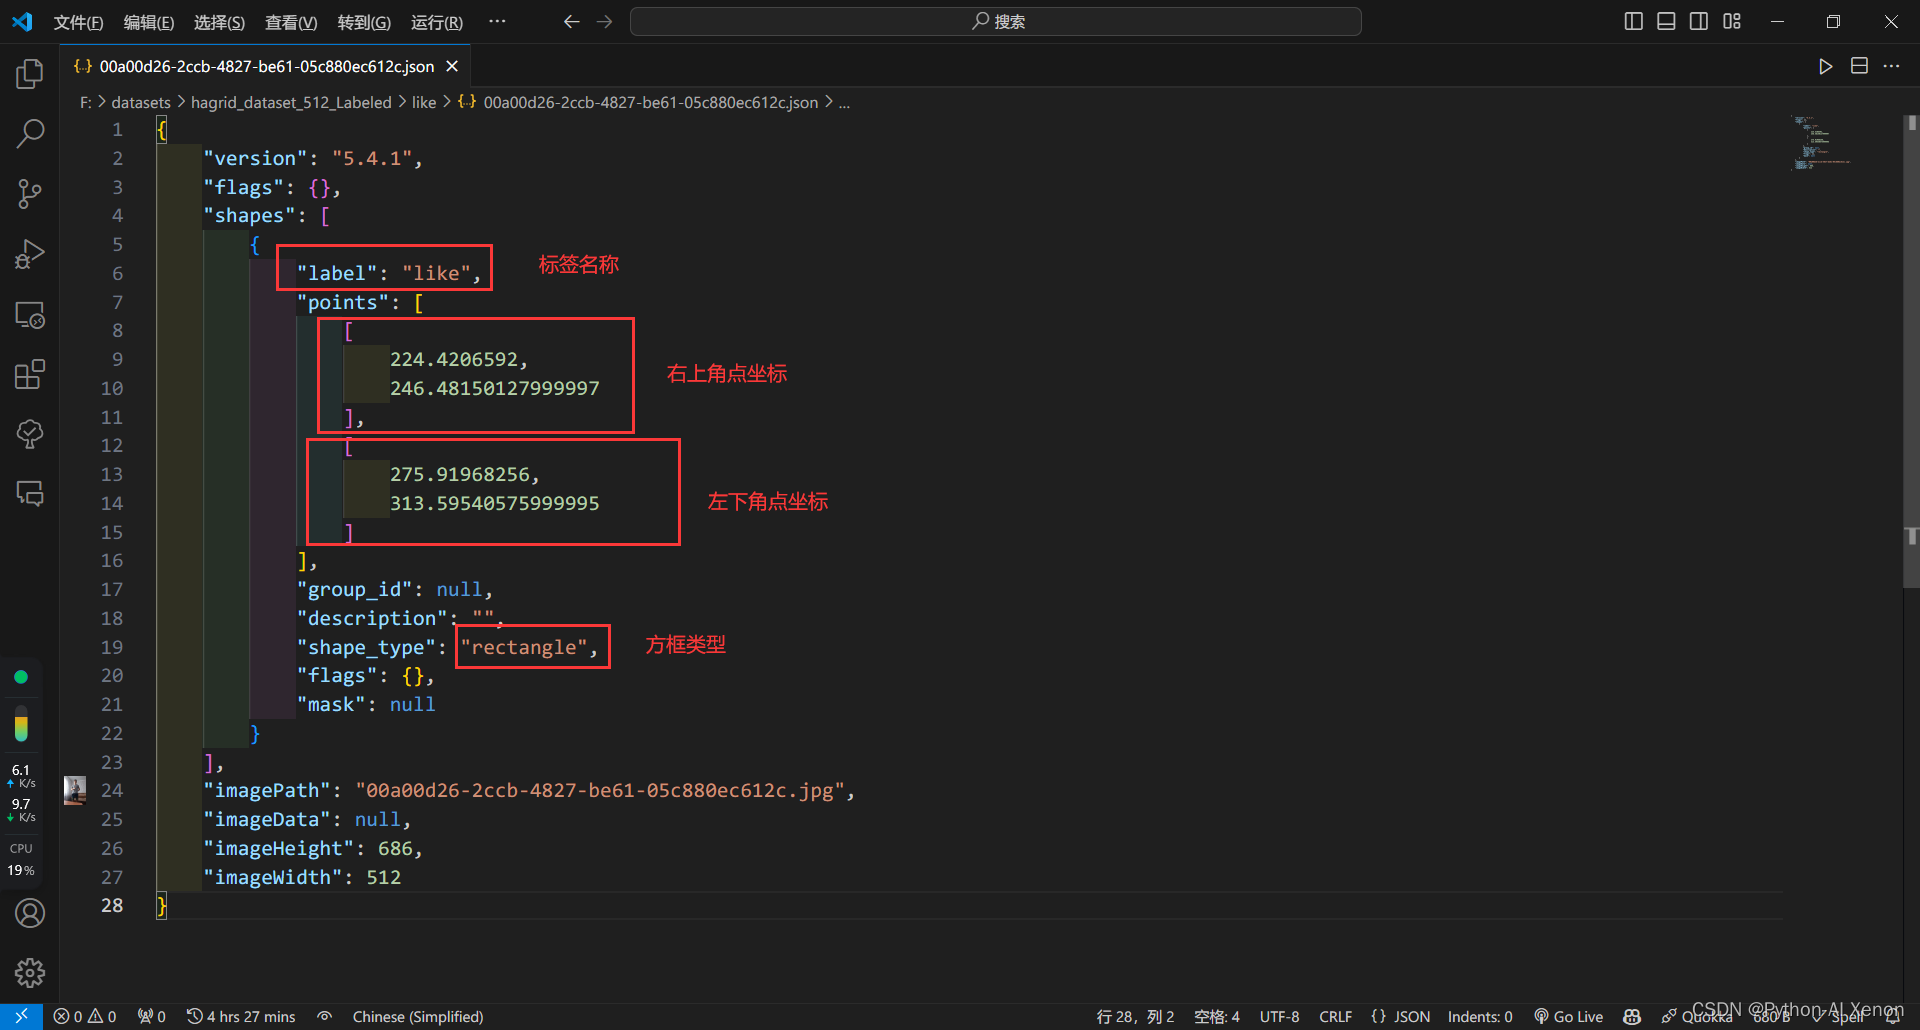Click the "rectangle" value on line 19
1920x1030 pixels.
[x=524, y=647]
